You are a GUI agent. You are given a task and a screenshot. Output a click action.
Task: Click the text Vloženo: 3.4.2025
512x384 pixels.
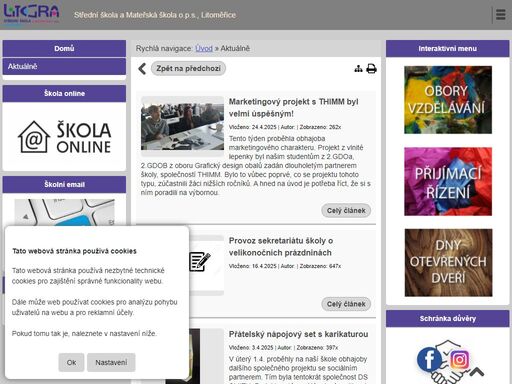[x=251, y=347]
